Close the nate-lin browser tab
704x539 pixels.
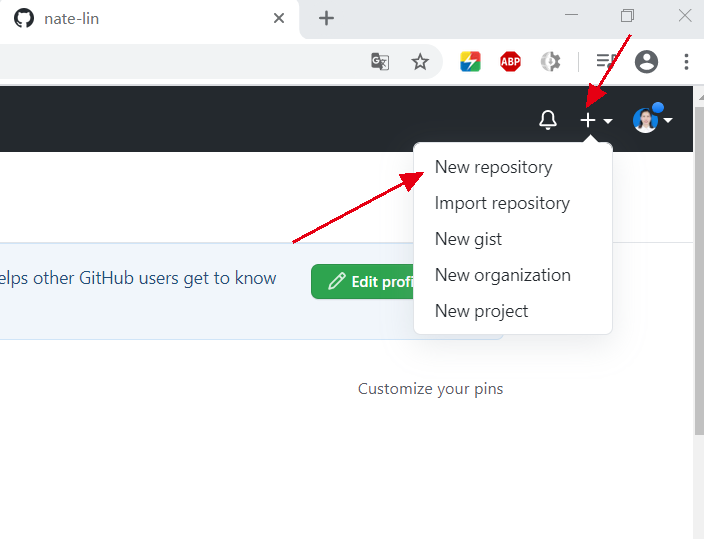[x=279, y=18]
